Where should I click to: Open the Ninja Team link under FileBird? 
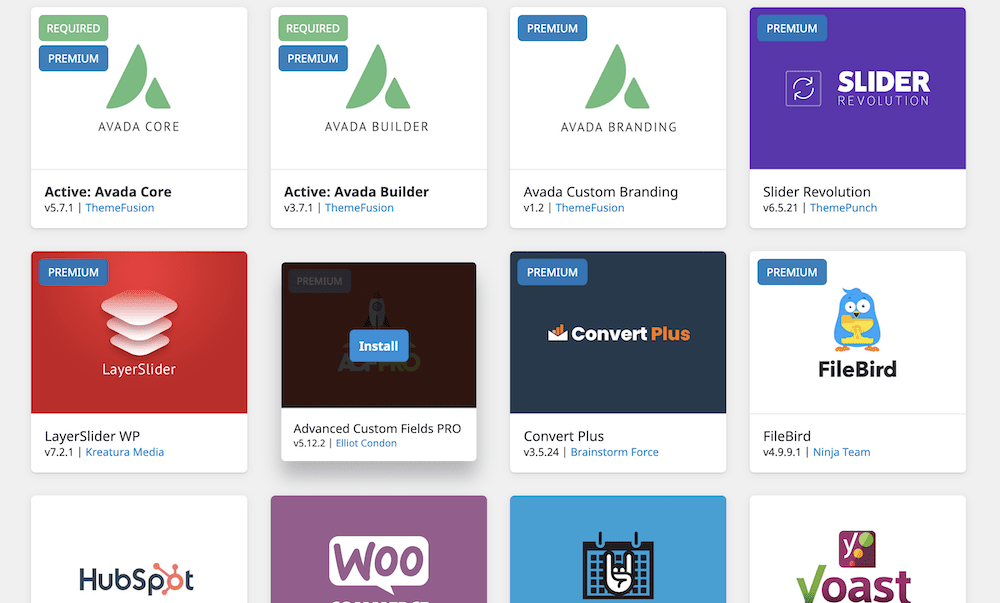(841, 451)
